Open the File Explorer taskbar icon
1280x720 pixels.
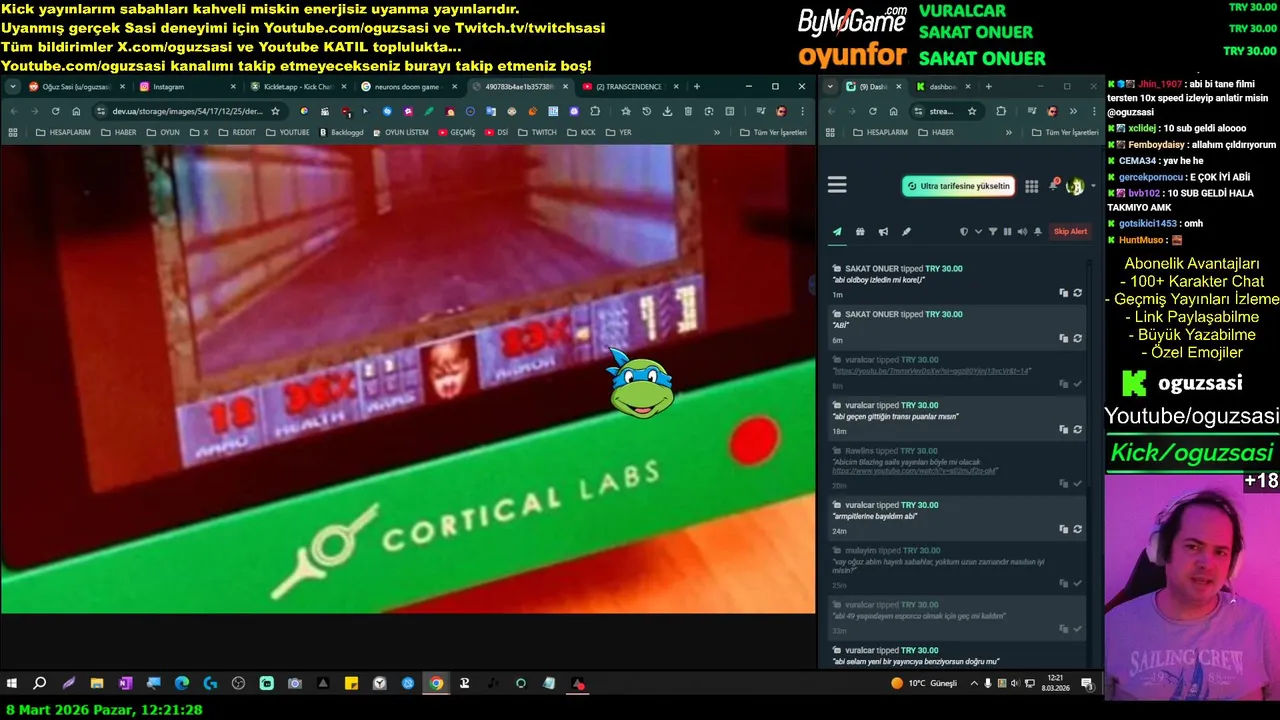point(97,684)
